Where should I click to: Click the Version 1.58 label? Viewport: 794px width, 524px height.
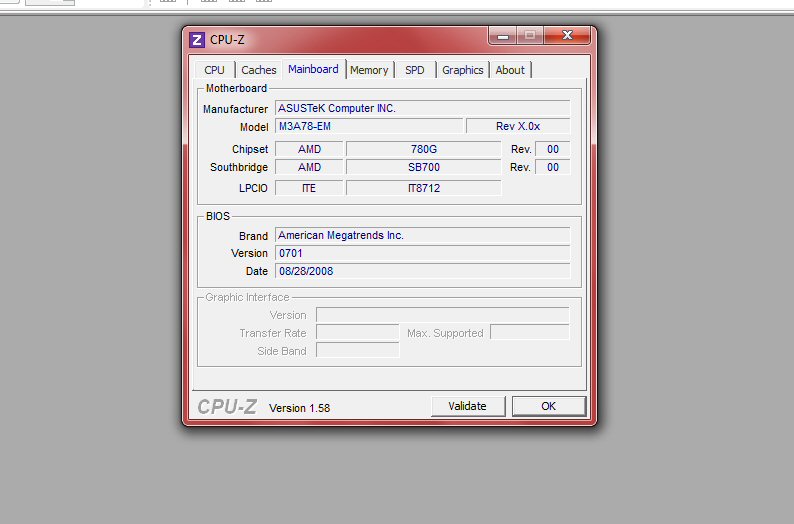tap(299, 408)
